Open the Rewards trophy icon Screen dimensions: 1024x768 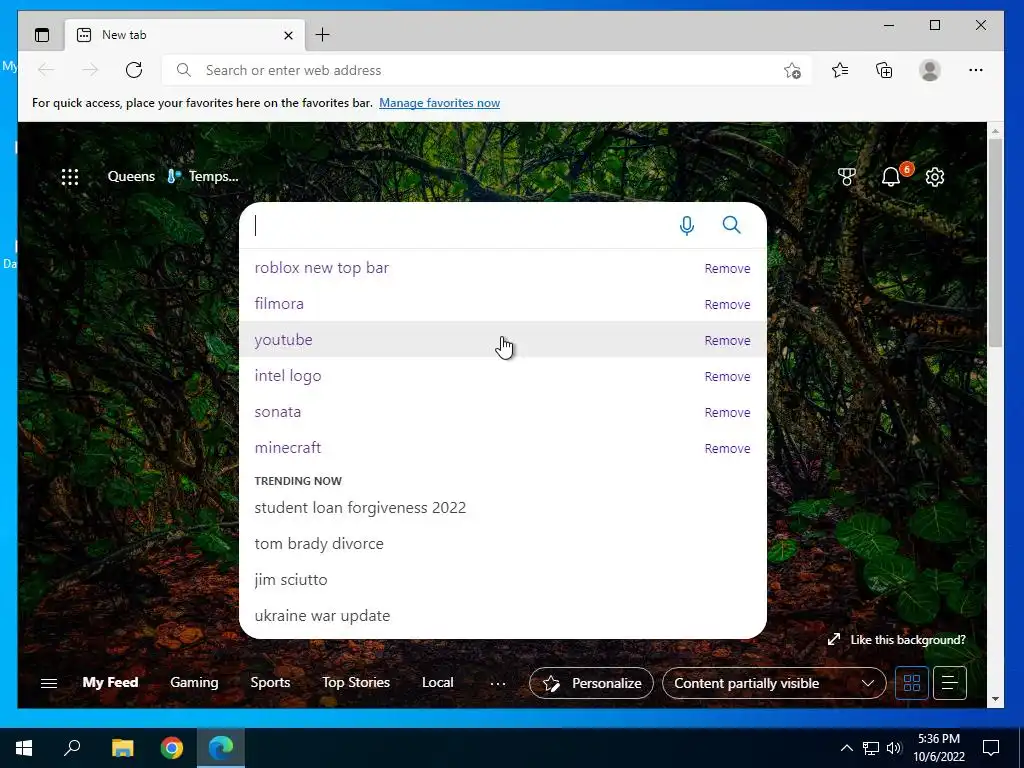point(846,177)
